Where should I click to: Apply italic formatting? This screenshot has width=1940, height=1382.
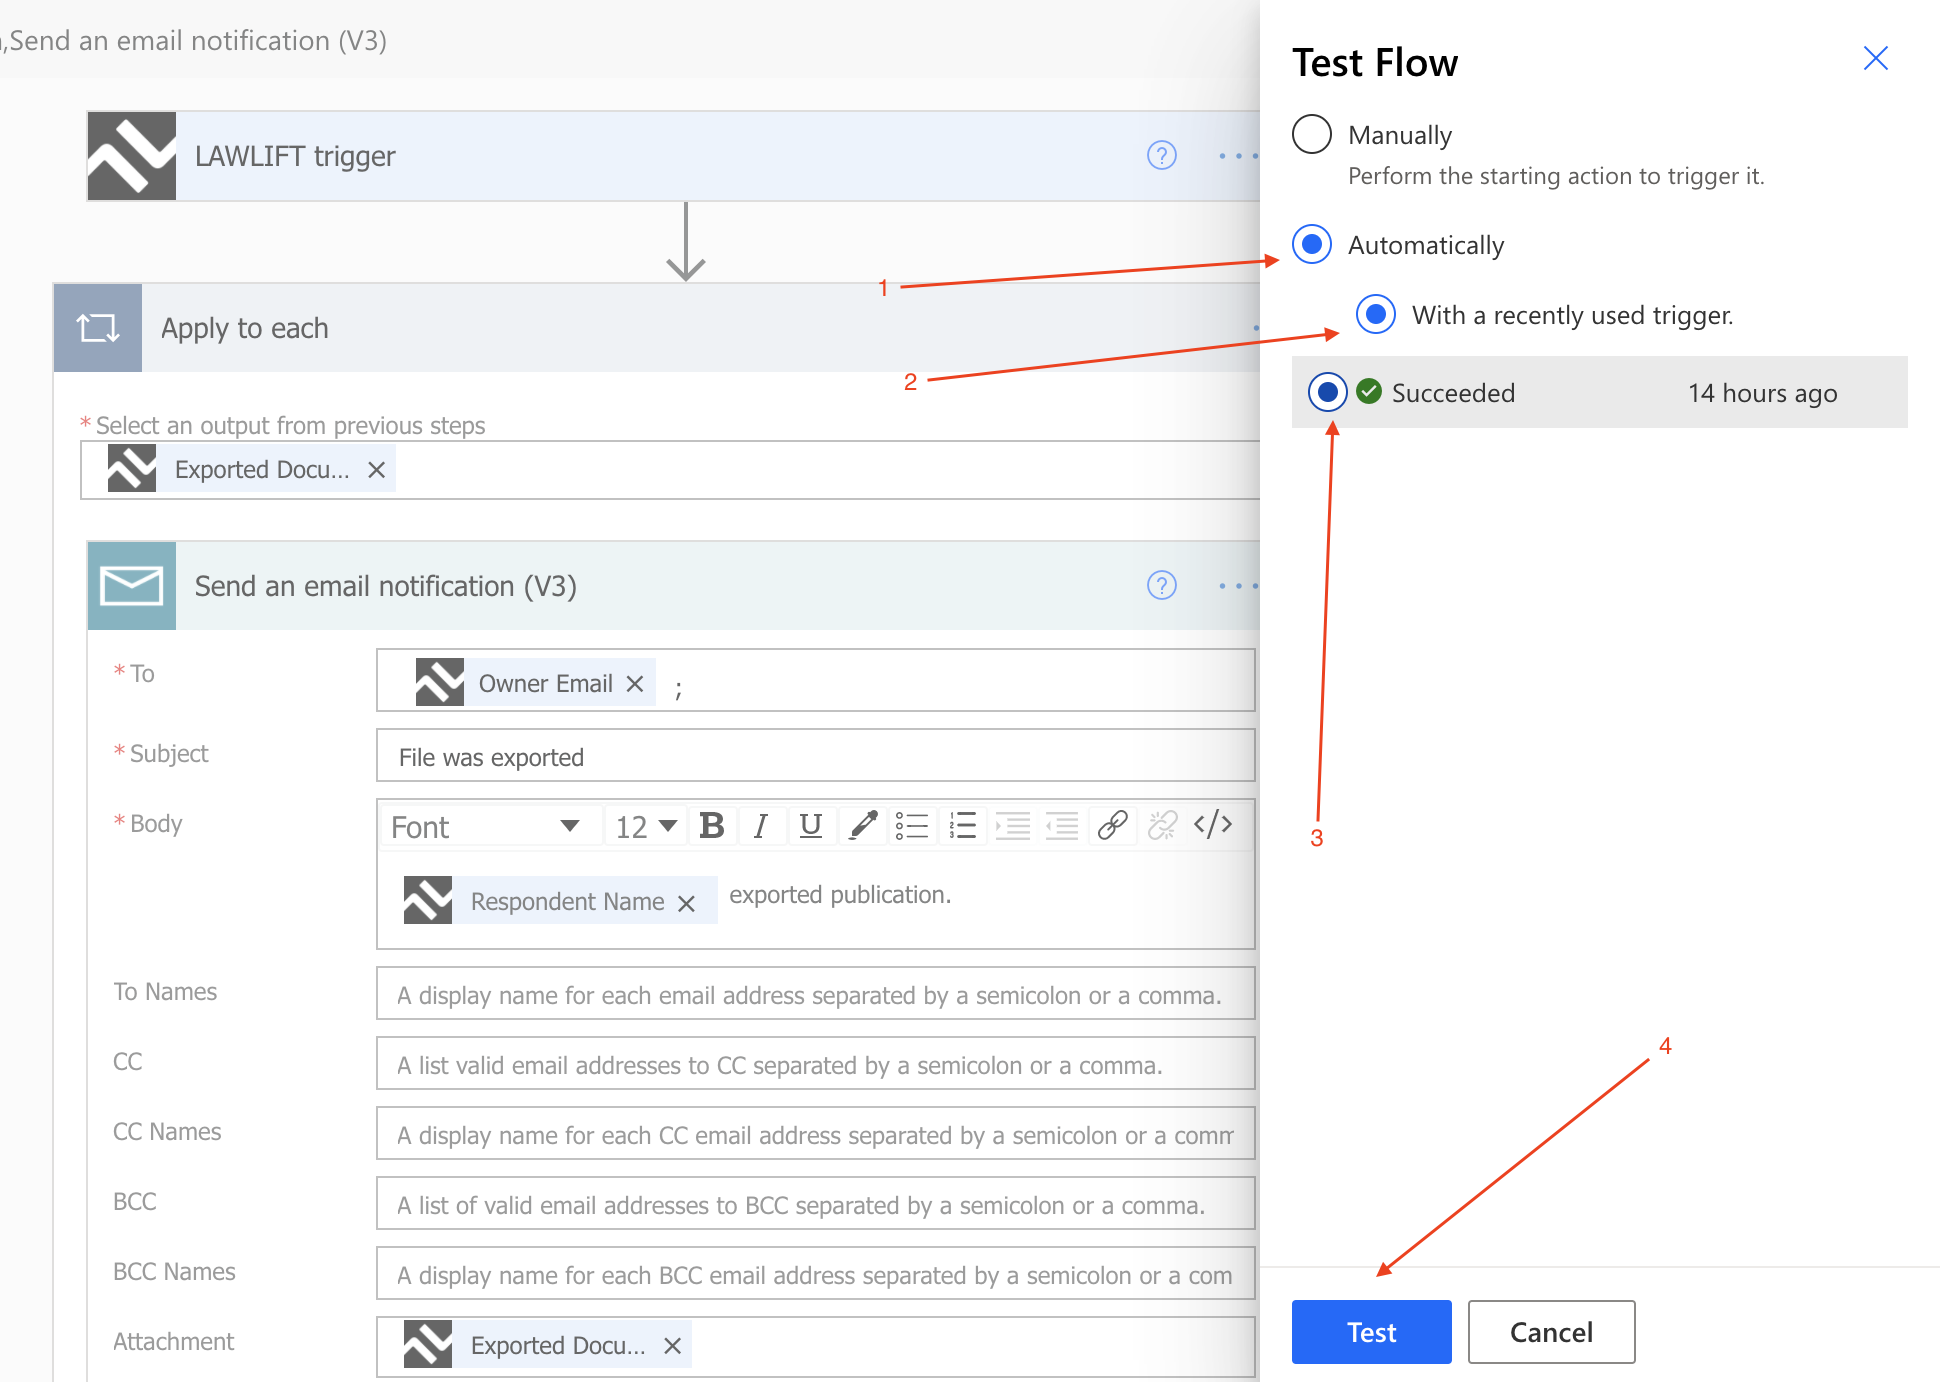coord(761,825)
